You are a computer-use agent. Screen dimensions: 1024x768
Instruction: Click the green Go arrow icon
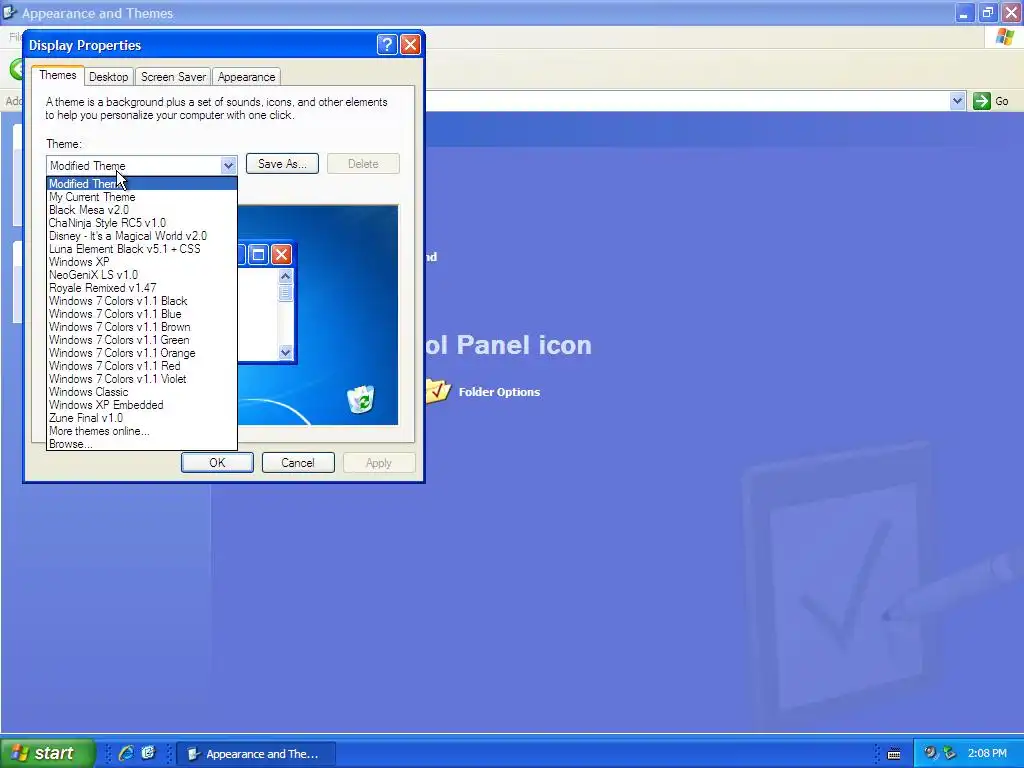(x=981, y=101)
